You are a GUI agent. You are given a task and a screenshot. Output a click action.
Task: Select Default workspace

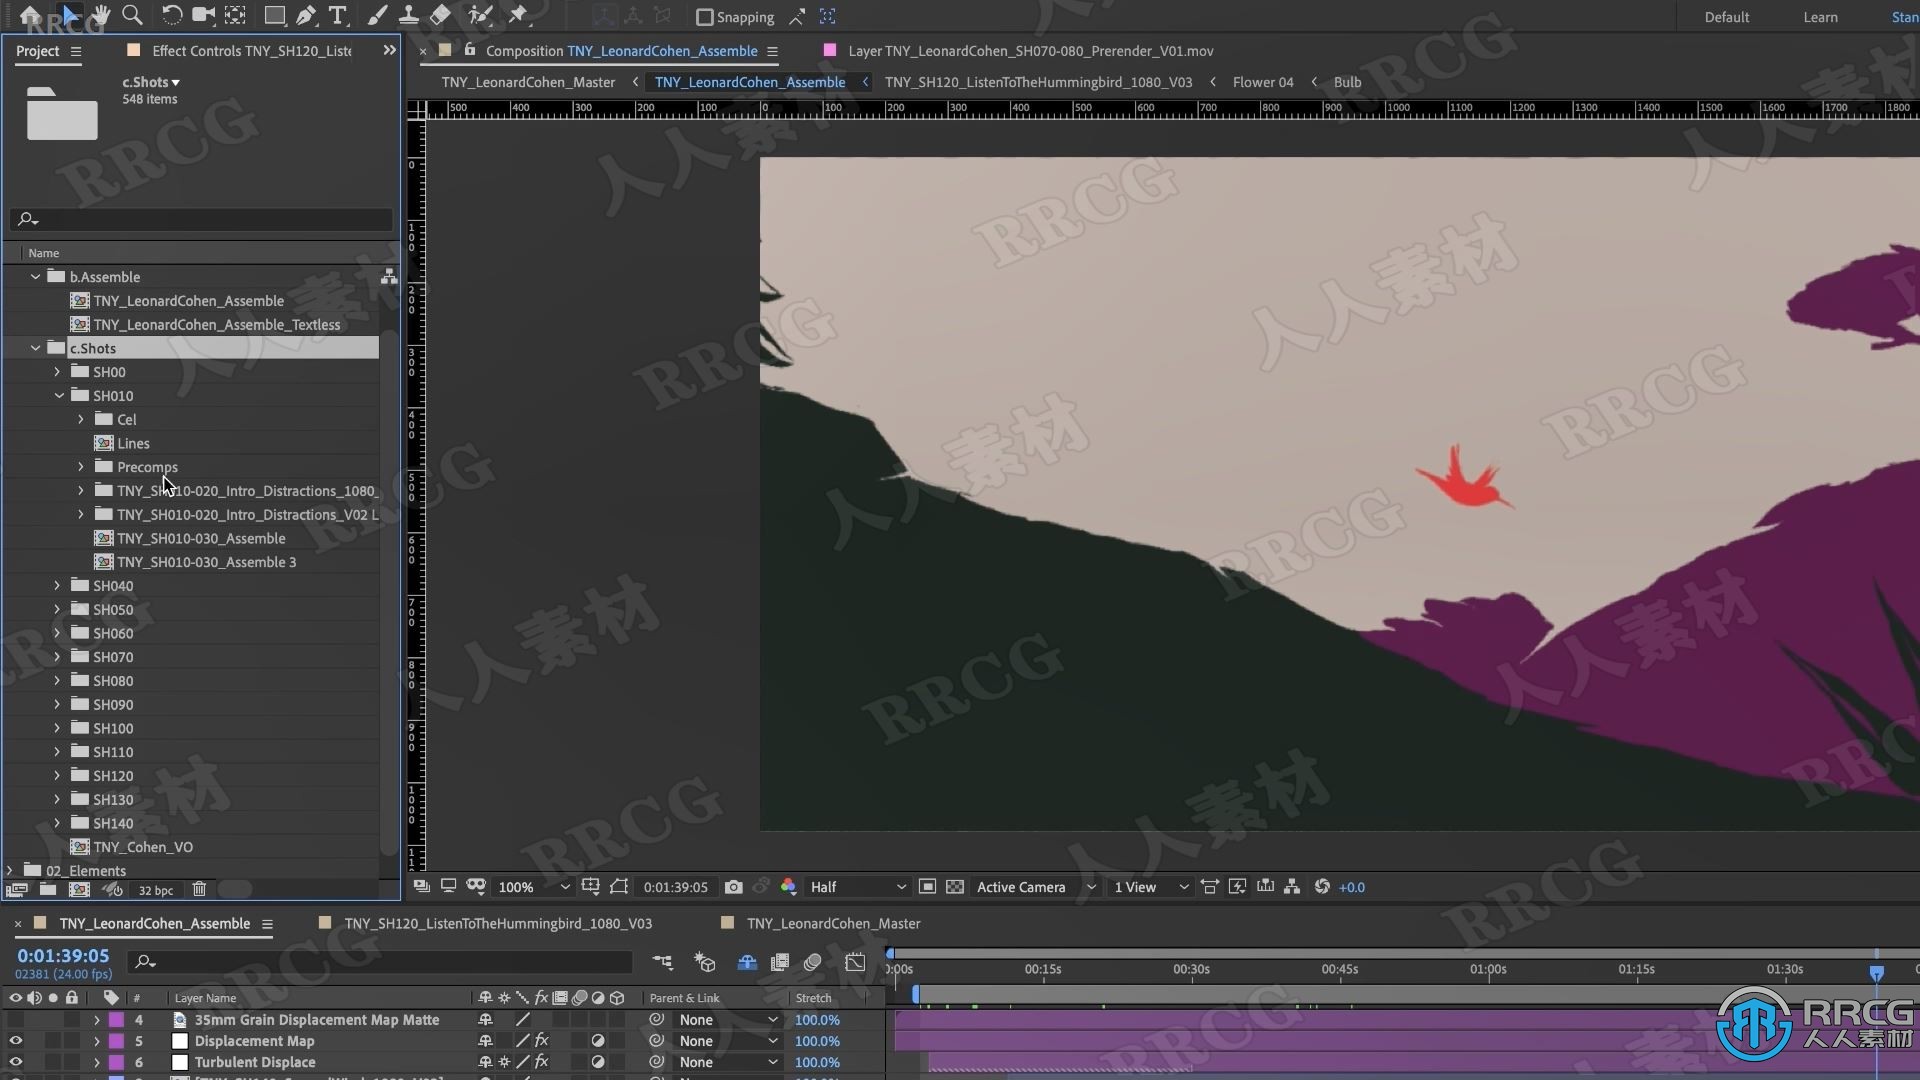tap(1727, 17)
